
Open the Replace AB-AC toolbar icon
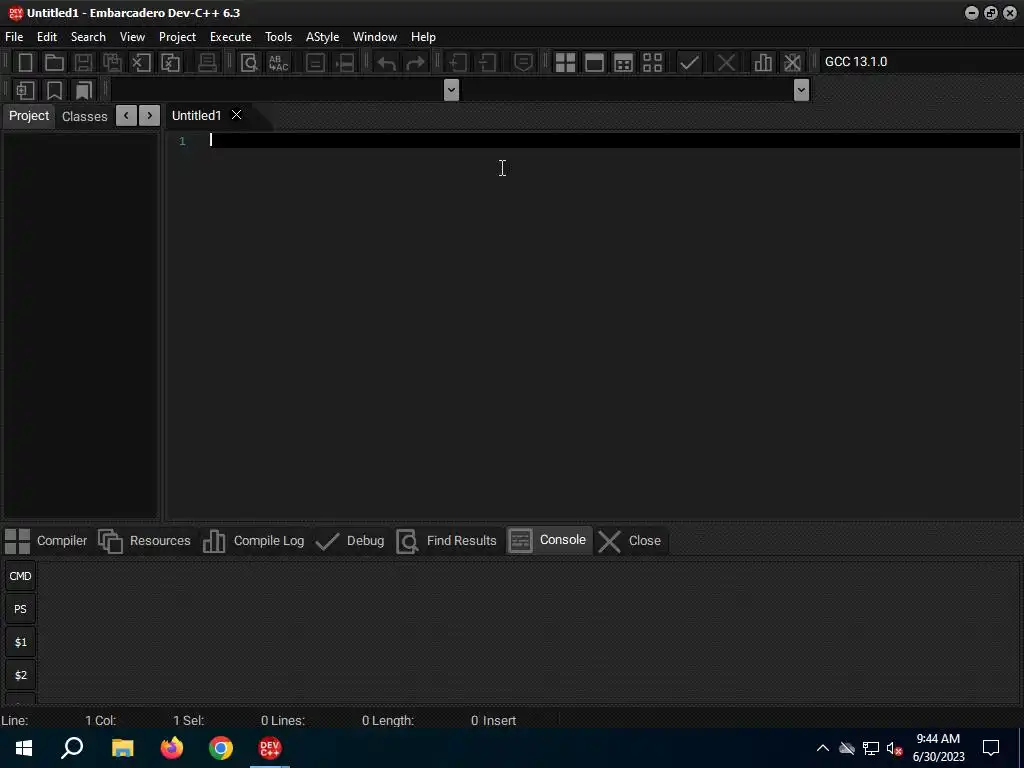pyautogui.click(x=278, y=63)
